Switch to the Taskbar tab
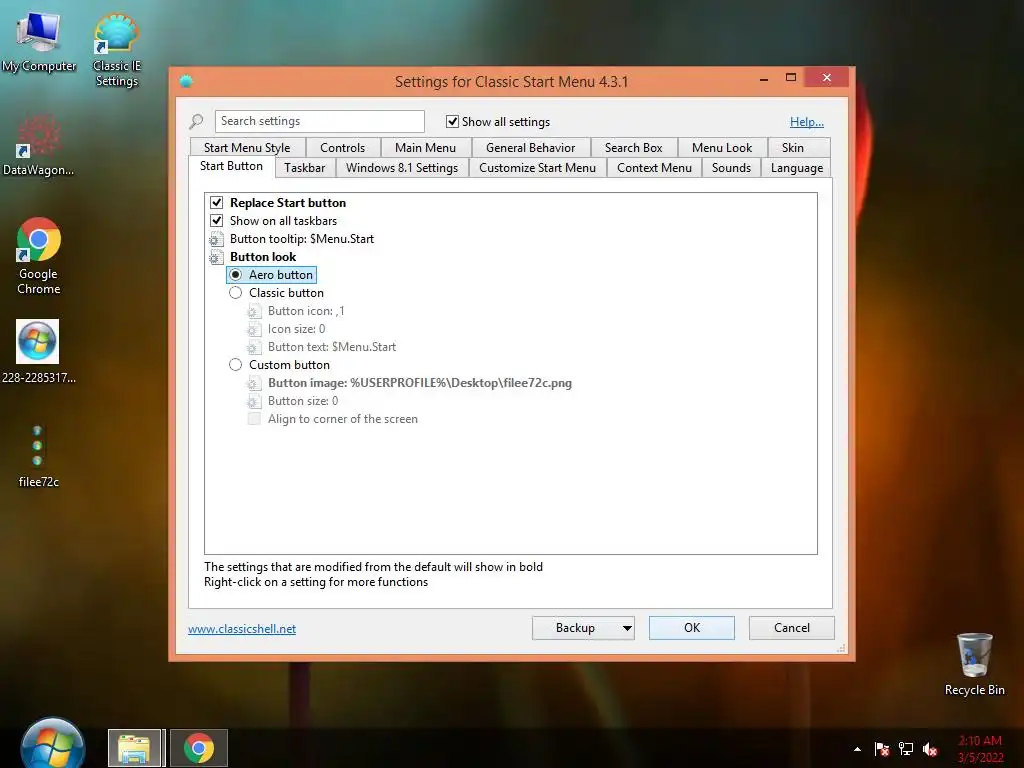Viewport: 1024px width, 768px height. (x=304, y=168)
